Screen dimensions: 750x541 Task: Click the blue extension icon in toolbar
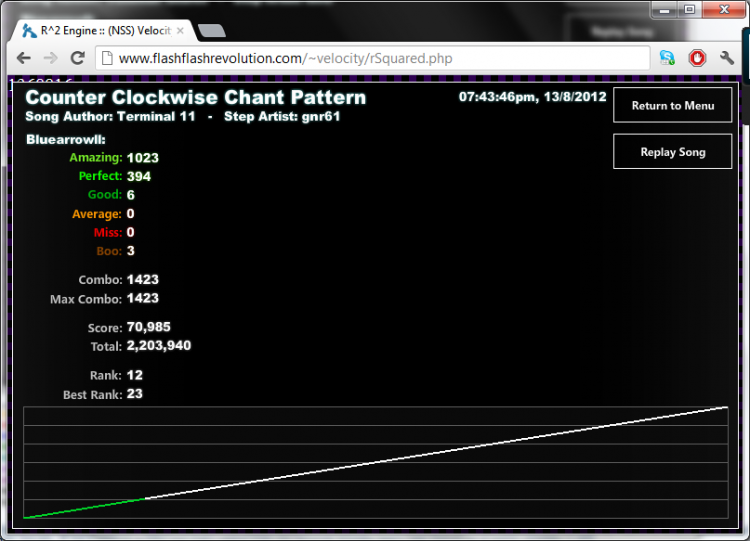(x=667, y=58)
